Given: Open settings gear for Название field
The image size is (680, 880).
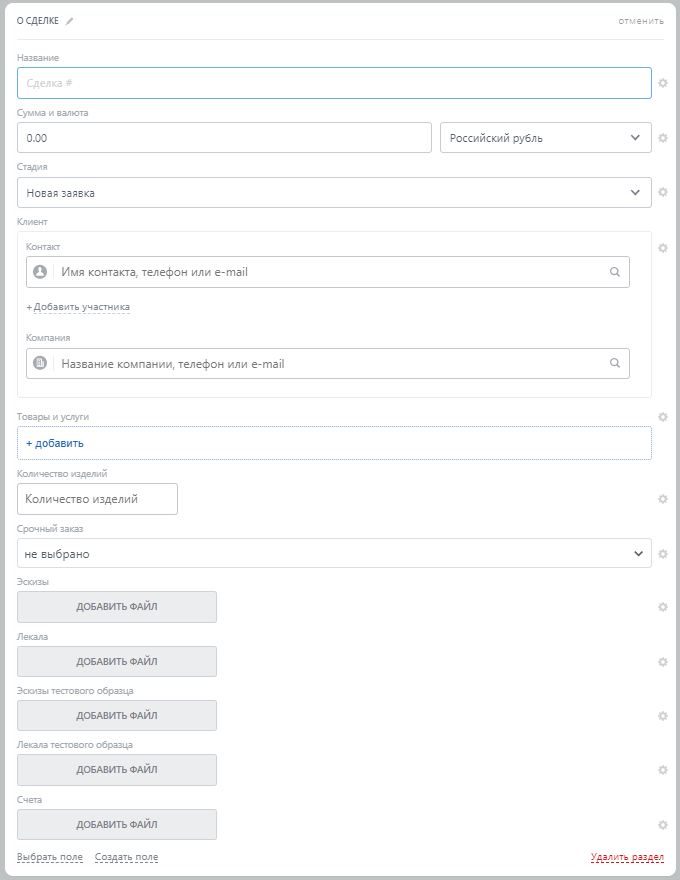Looking at the screenshot, I should coord(662,83).
